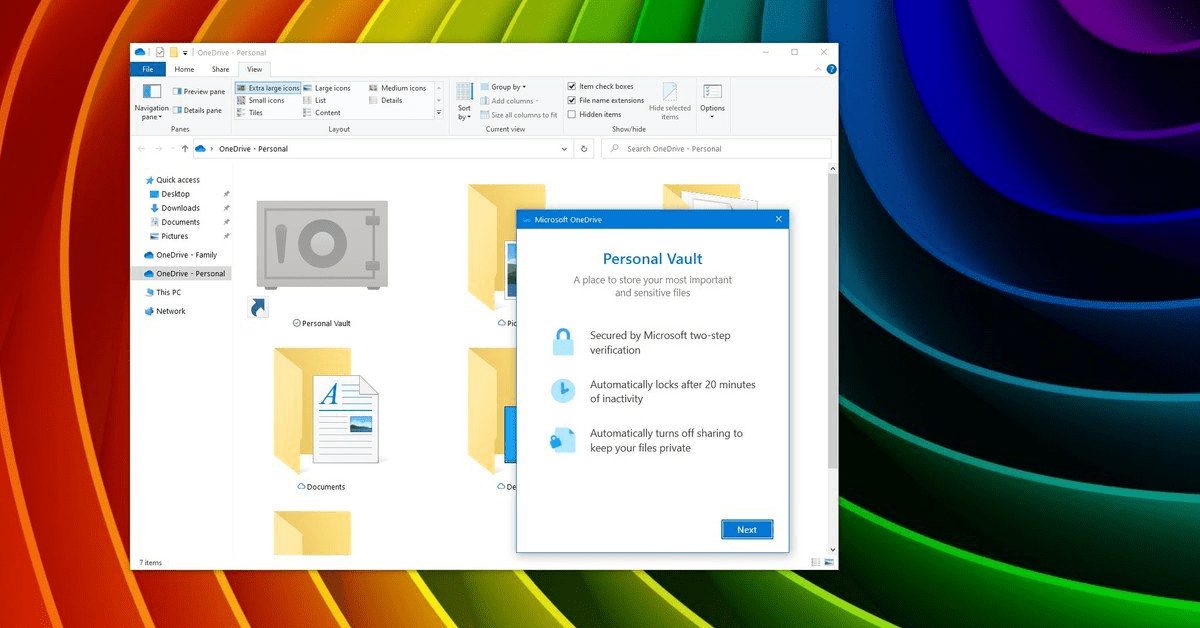The image size is (1200, 628).
Task: Select the Personal Vault safe icon
Action: (x=321, y=245)
